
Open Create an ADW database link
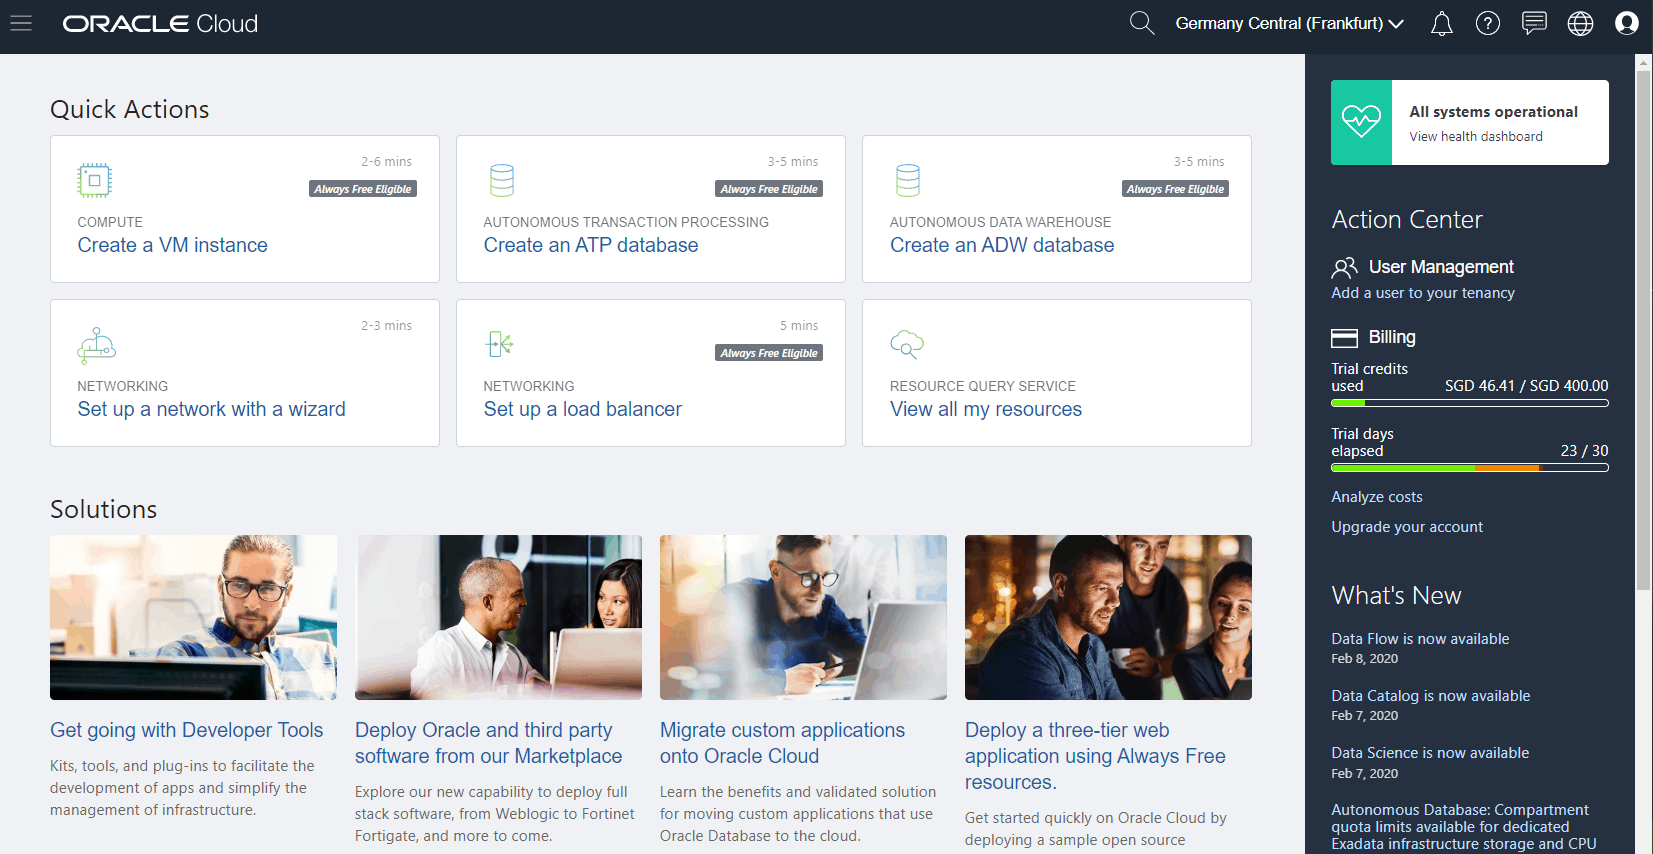click(1002, 245)
